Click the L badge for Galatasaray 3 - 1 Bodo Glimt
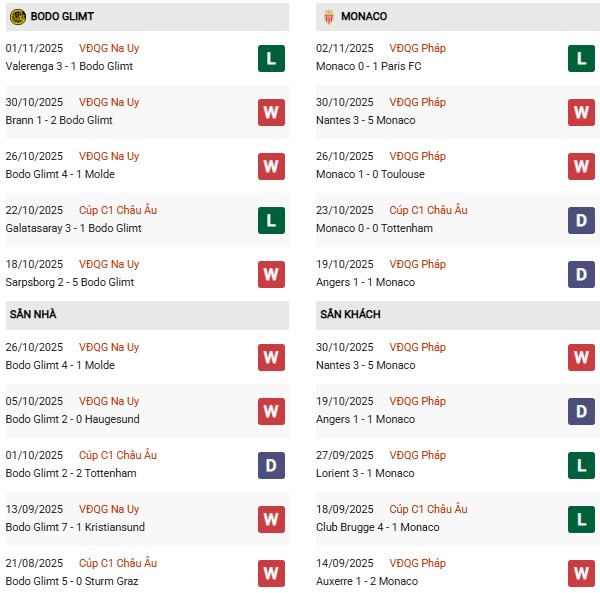This screenshot has height=593, width=600. (270, 220)
